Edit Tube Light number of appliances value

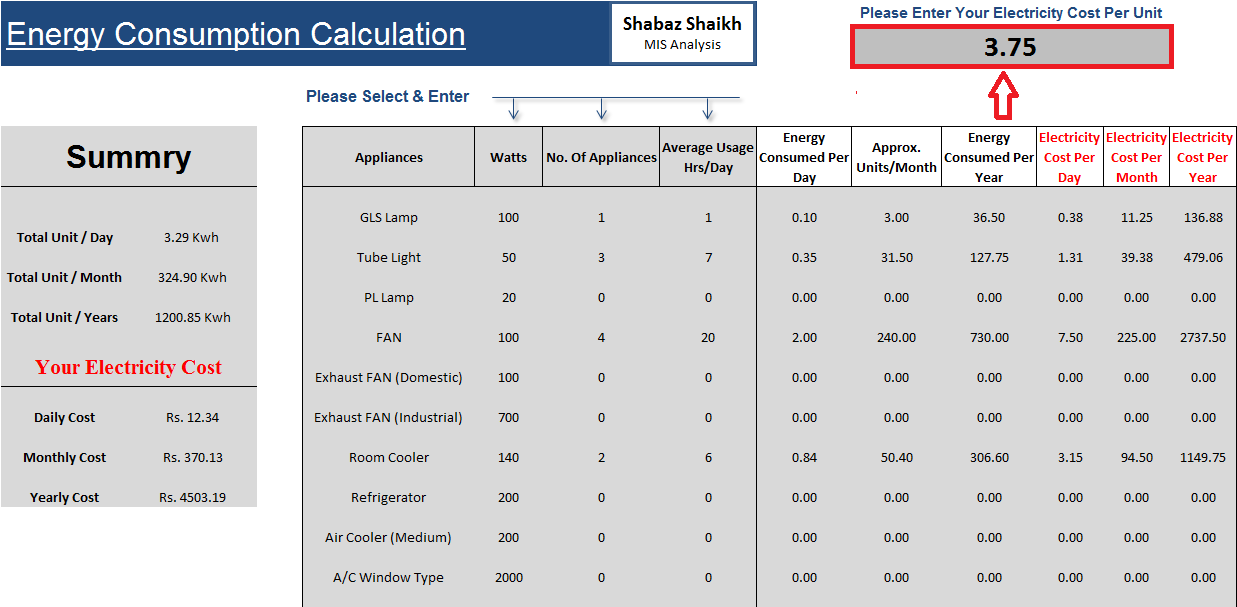pyautogui.click(x=601, y=257)
